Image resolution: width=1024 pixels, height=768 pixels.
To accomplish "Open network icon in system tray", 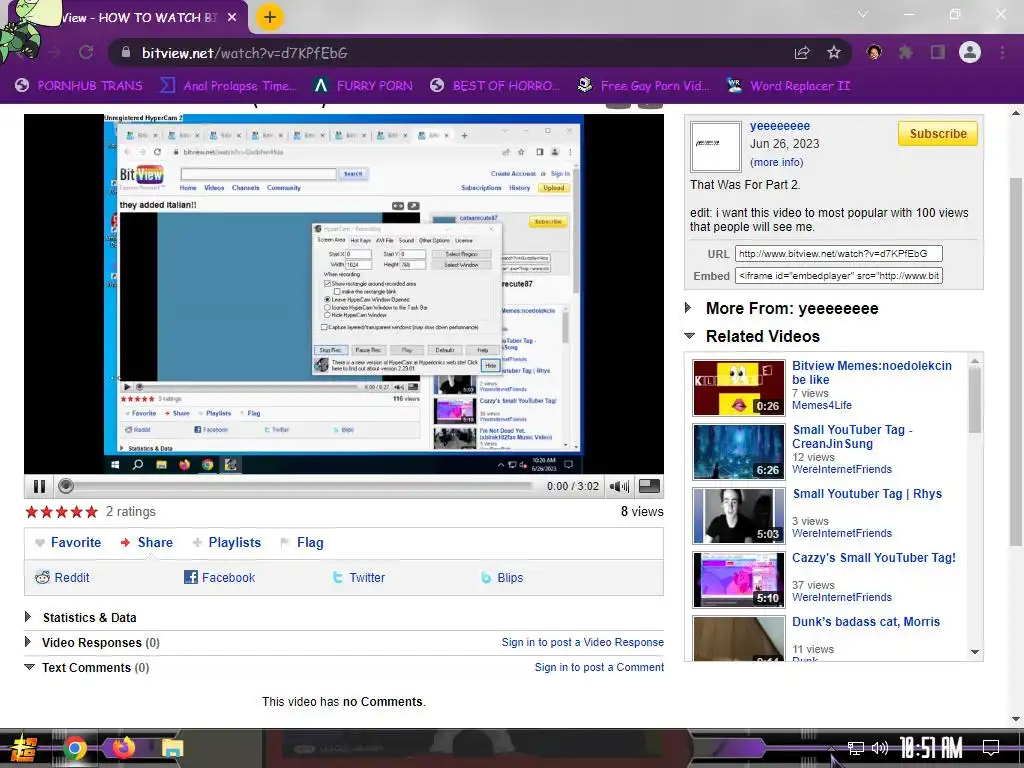I will [x=856, y=748].
